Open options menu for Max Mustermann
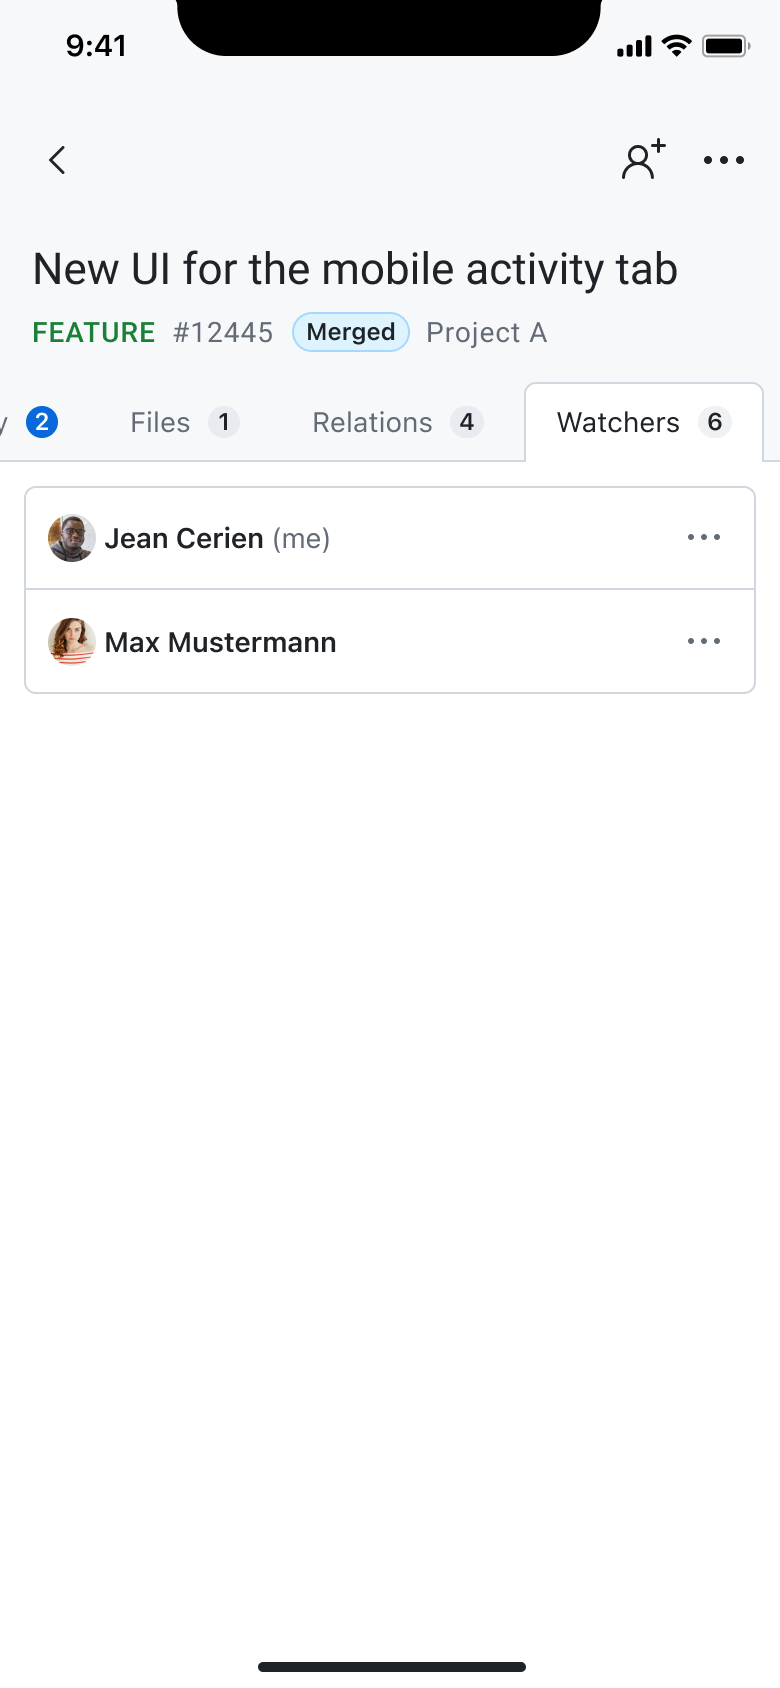Image resolution: width=780 pixels, height=1688 pixels. click(x=704, y=641)
